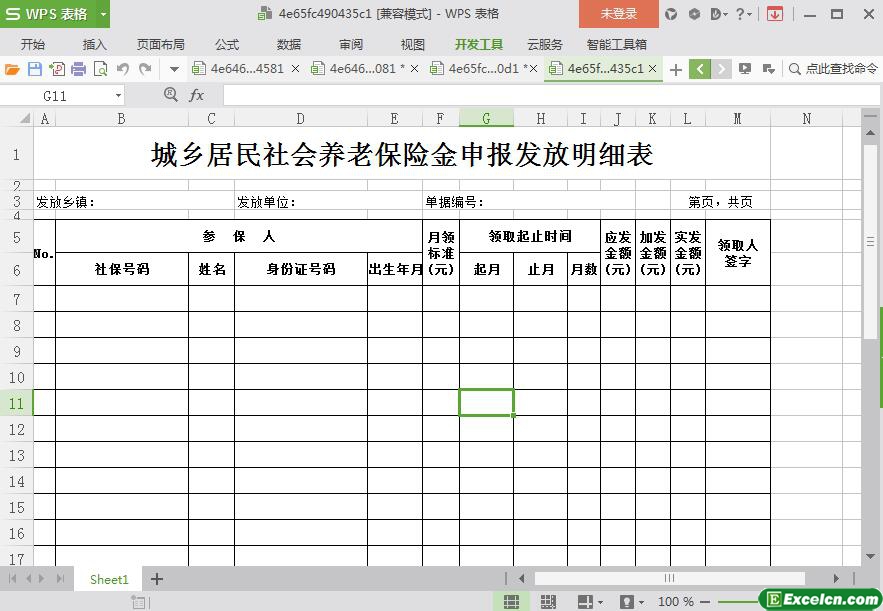Screen dimensions: 883x611
Task: Click horizontal scrollbar right arrow
Action: (x=836, y=578)
